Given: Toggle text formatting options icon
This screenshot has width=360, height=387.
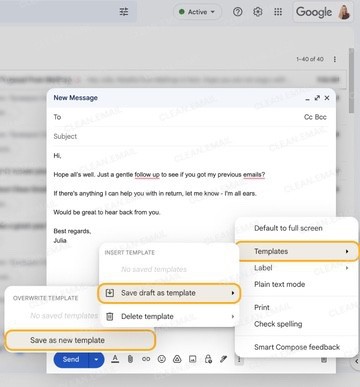Looking at the screenshot, I should tap(115, 359).
